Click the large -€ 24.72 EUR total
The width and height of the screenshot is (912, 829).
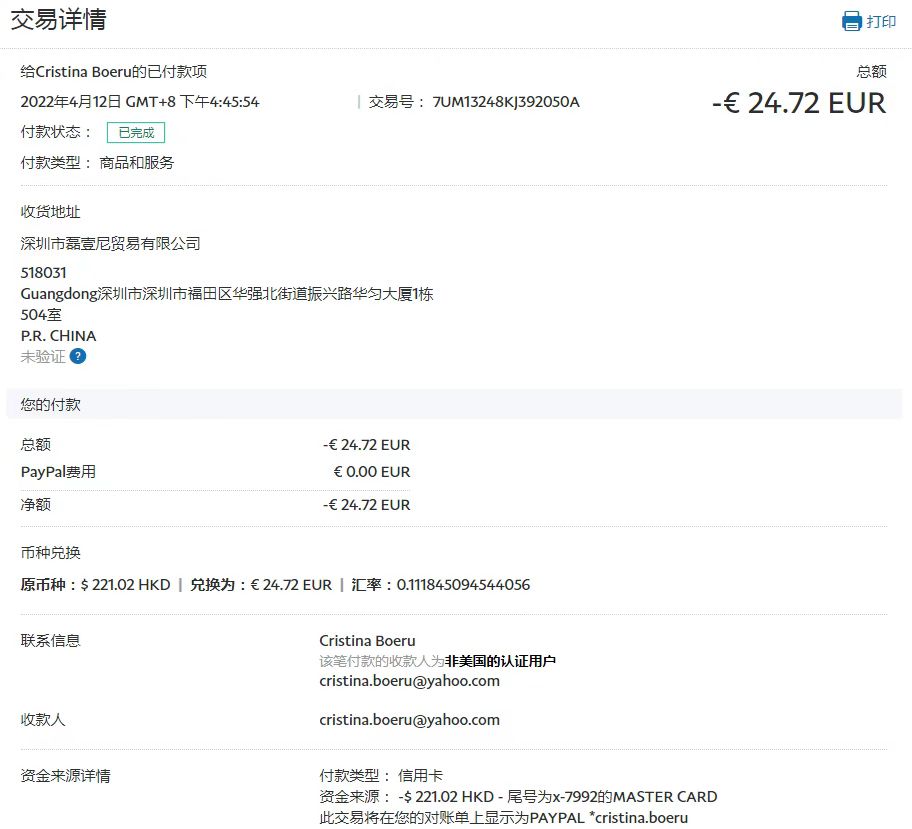(798, 103)
